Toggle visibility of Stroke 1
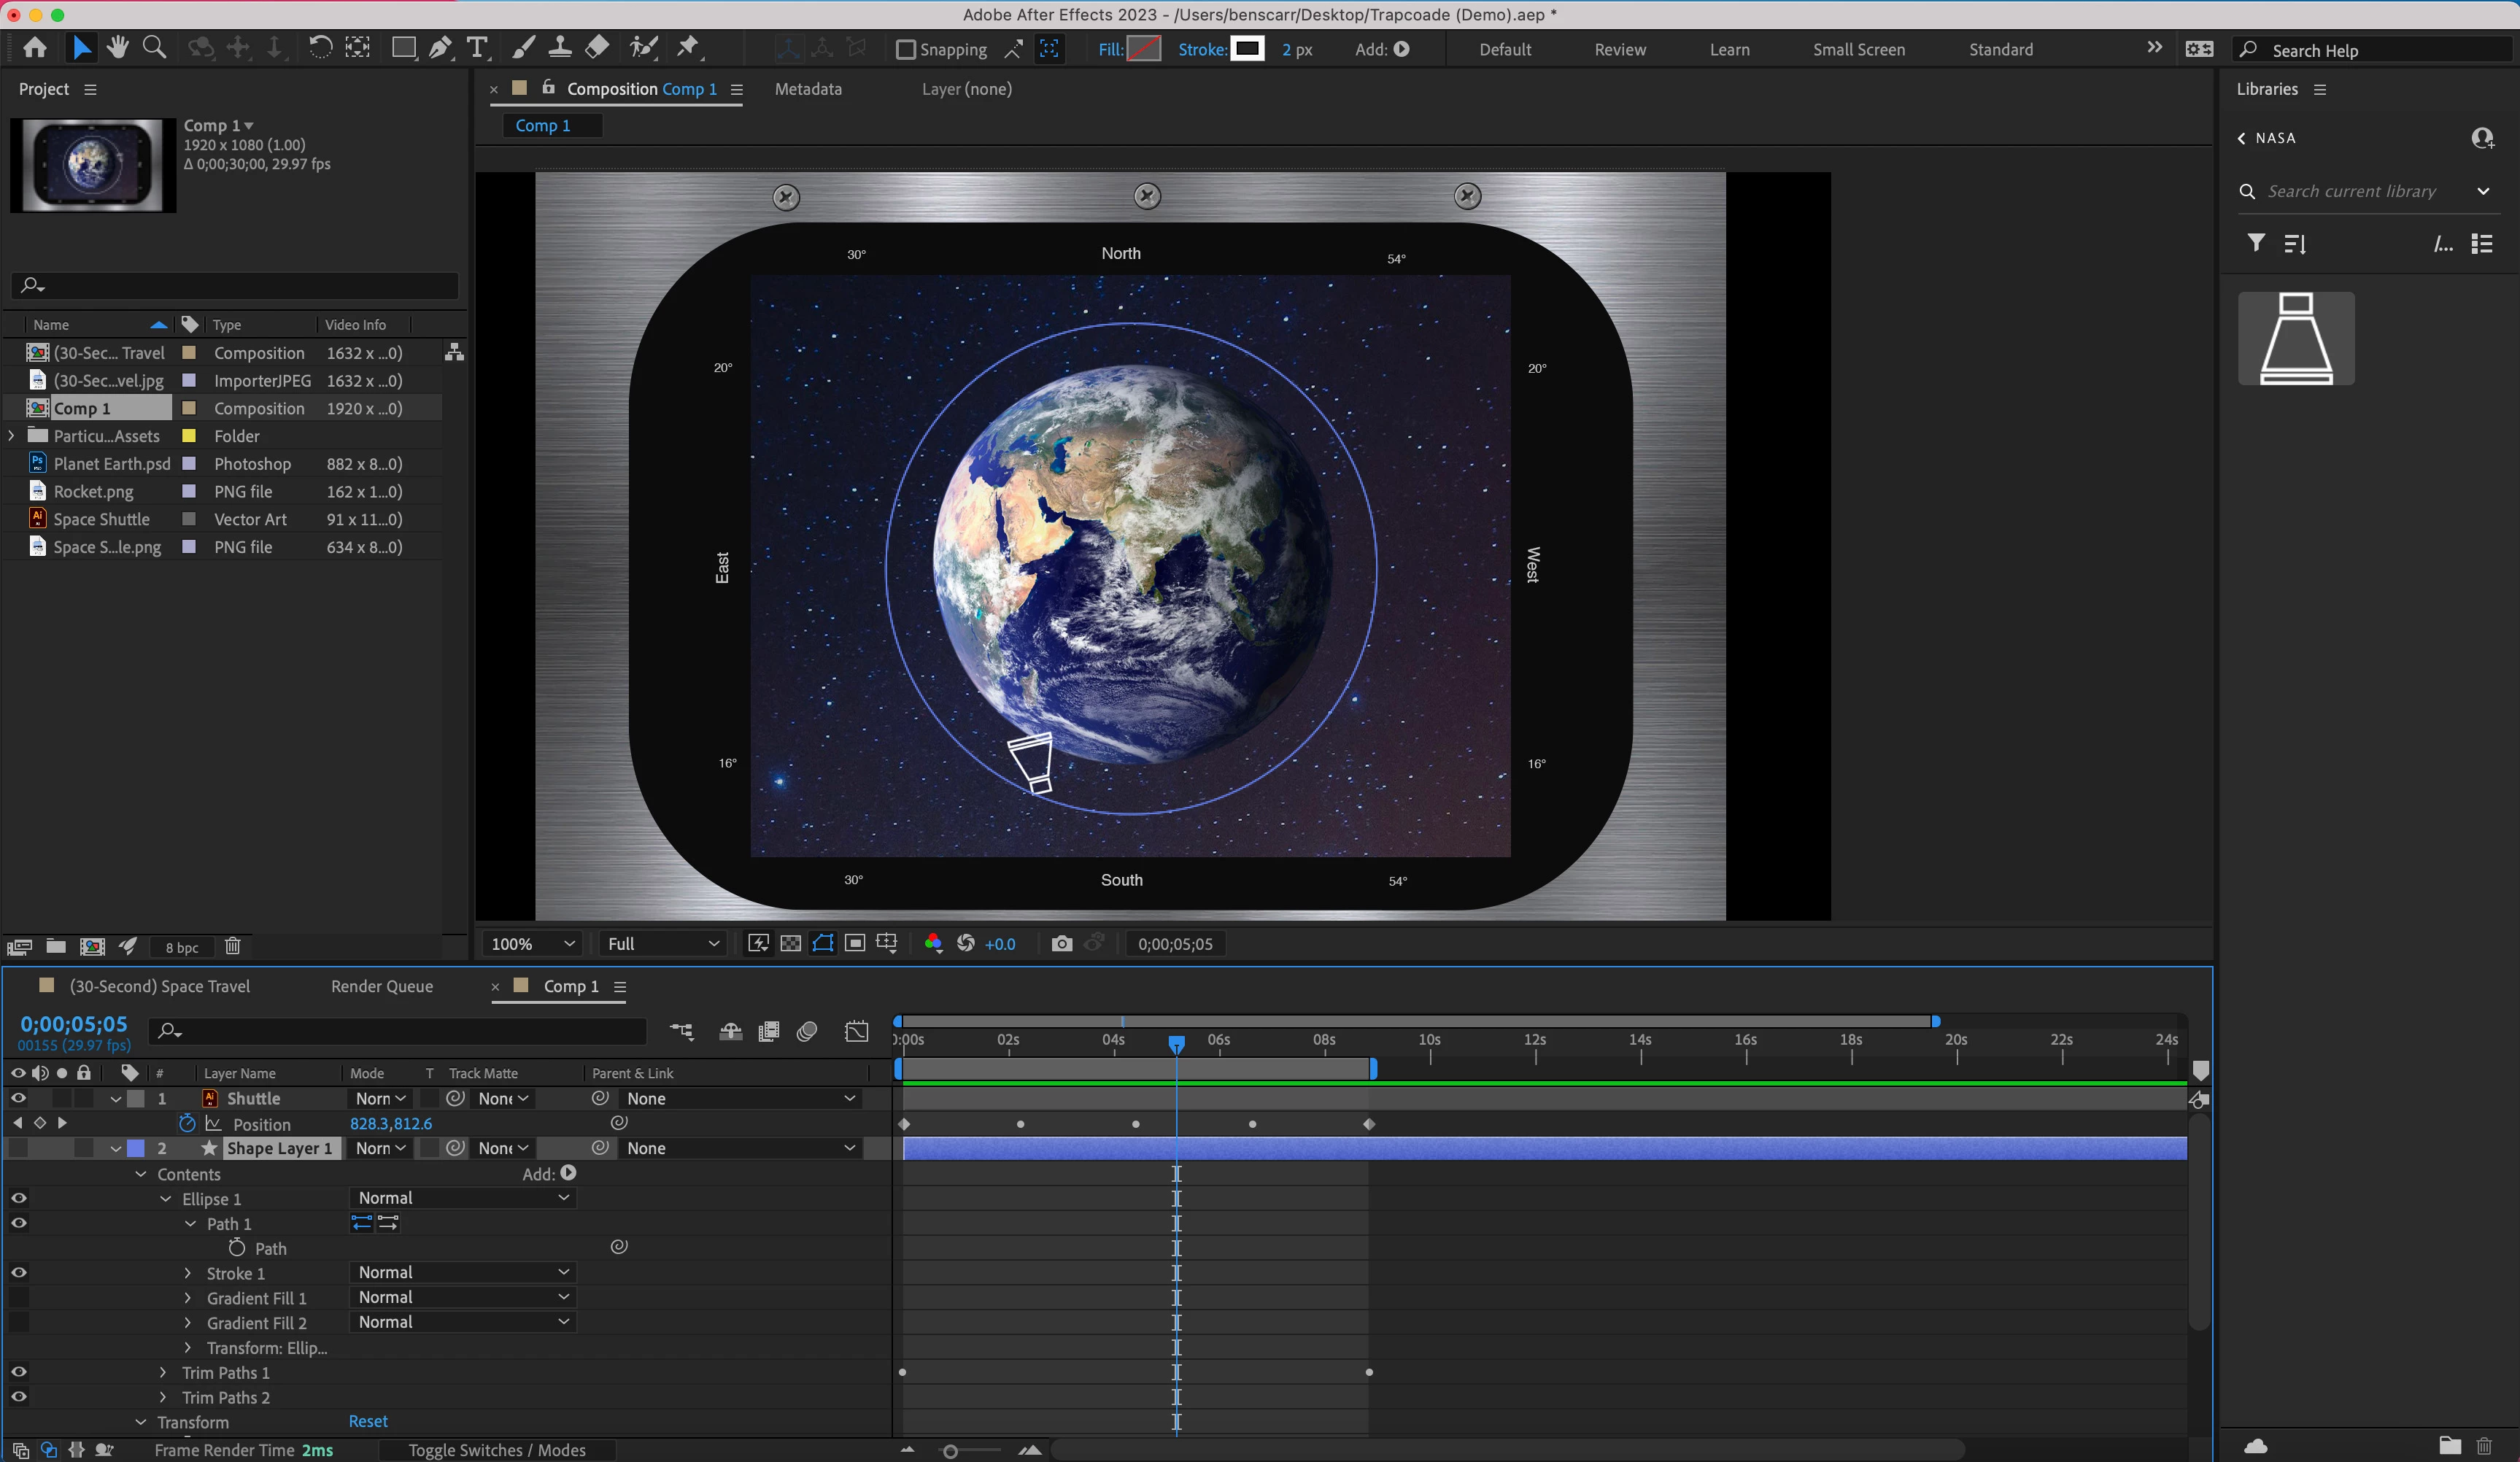 coord(18,1273)
